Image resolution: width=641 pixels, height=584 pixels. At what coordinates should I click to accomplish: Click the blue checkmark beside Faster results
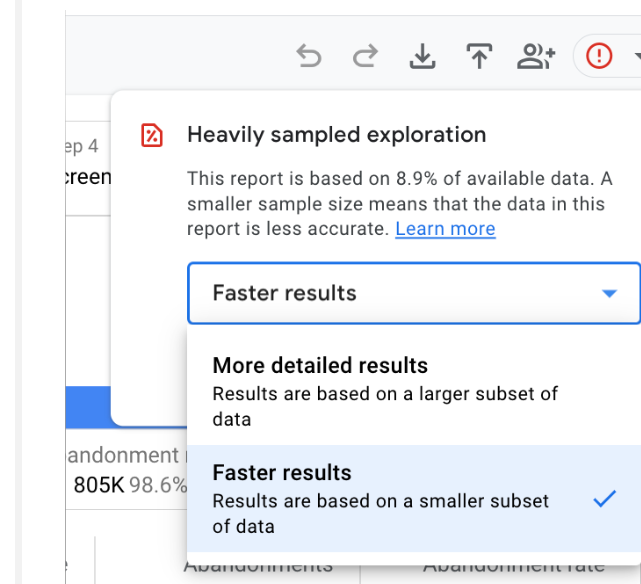point(604,498)
